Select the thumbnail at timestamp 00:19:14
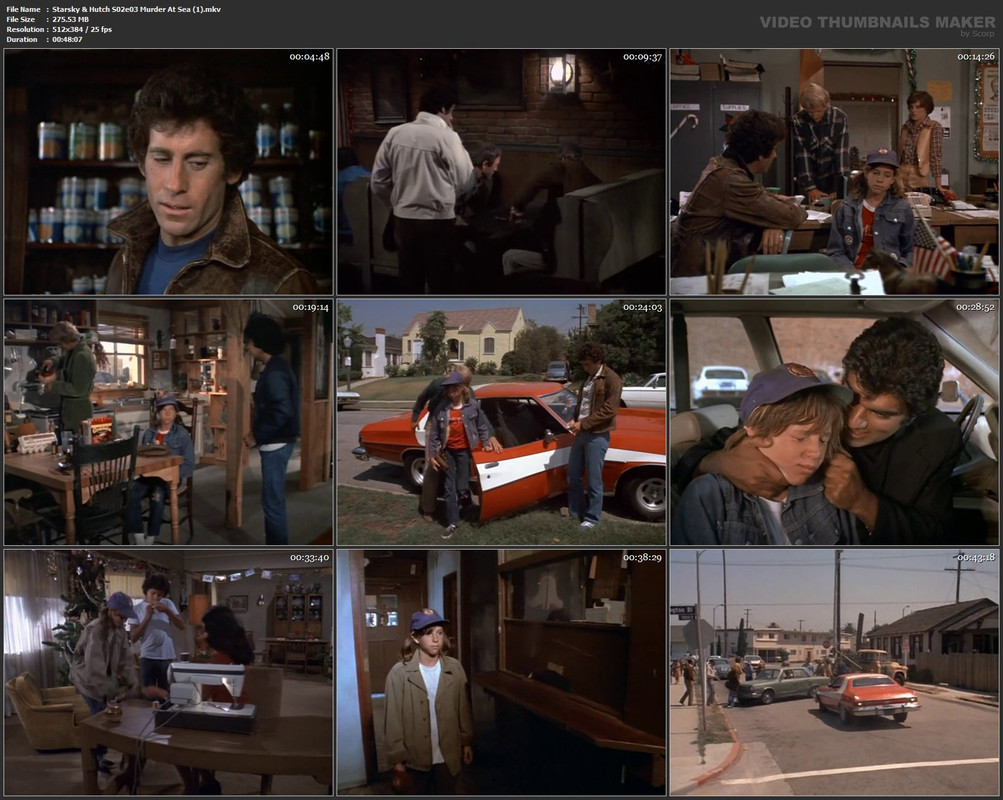The width and height of the screenshot is (1003, 800). tap(168, 422)
